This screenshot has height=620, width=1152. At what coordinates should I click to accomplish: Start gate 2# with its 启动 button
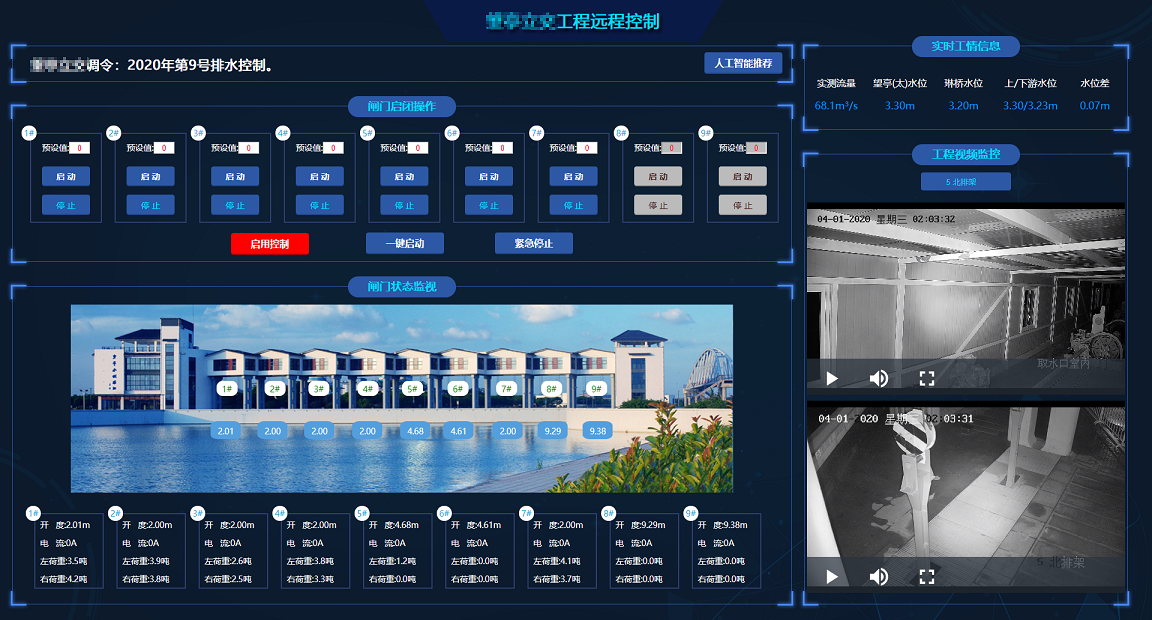pyautogui.click(x=151, y=176)
